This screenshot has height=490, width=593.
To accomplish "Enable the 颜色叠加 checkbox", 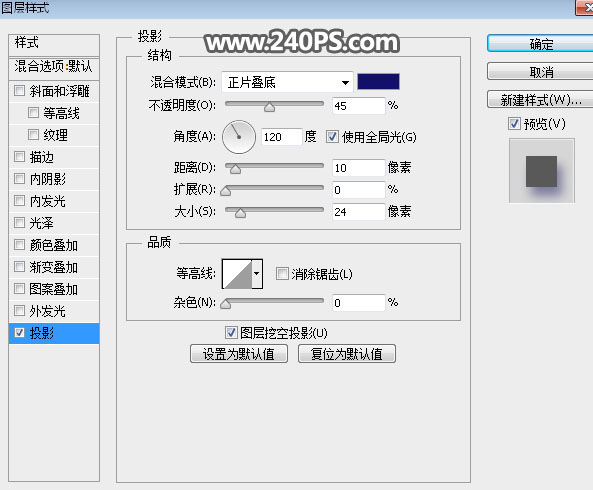I will (19, 245).
